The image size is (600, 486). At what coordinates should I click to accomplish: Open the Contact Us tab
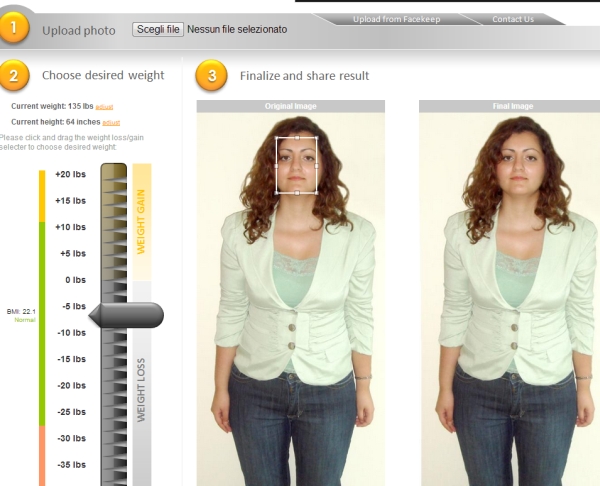[x=513, y=19]
